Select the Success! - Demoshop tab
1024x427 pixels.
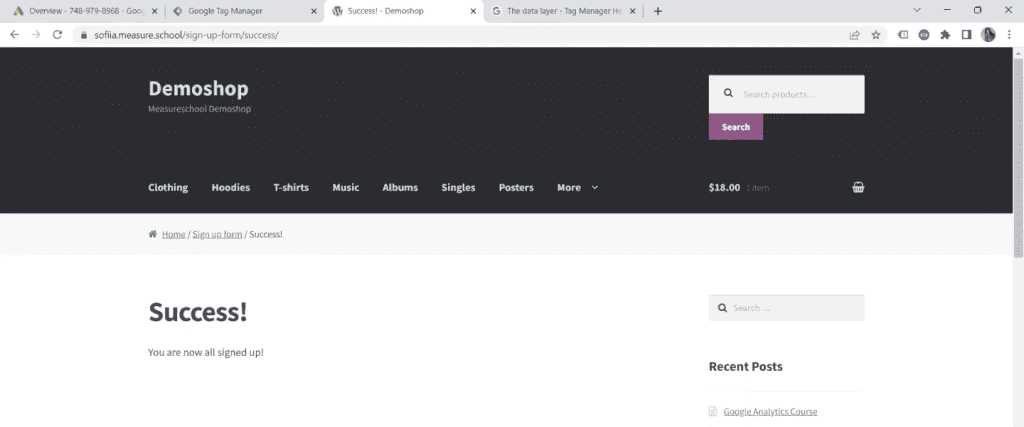403,11
